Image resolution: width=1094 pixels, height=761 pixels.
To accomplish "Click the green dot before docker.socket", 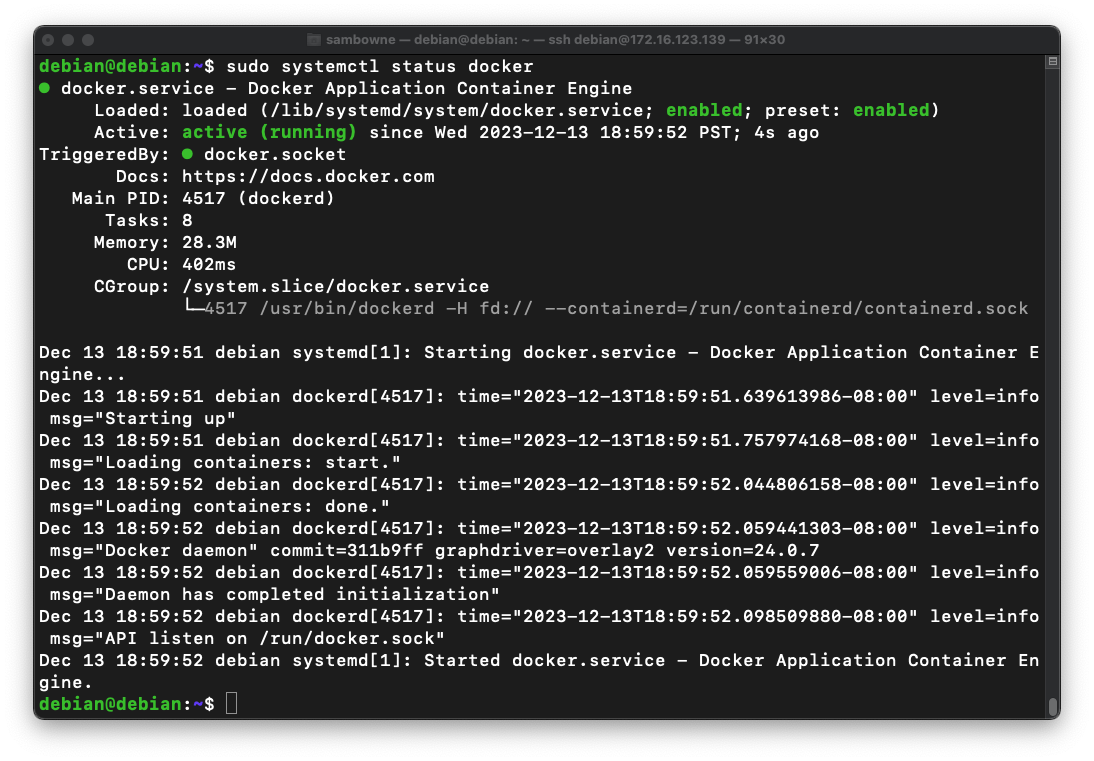I will tap(187, 153).
